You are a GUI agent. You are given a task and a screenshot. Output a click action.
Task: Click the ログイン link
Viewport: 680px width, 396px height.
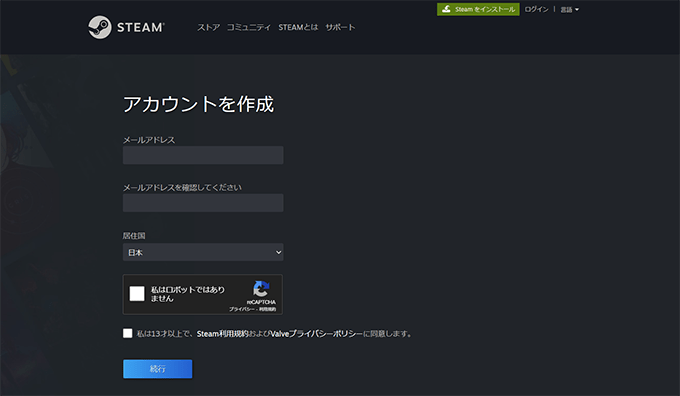[x=536, y=9]
